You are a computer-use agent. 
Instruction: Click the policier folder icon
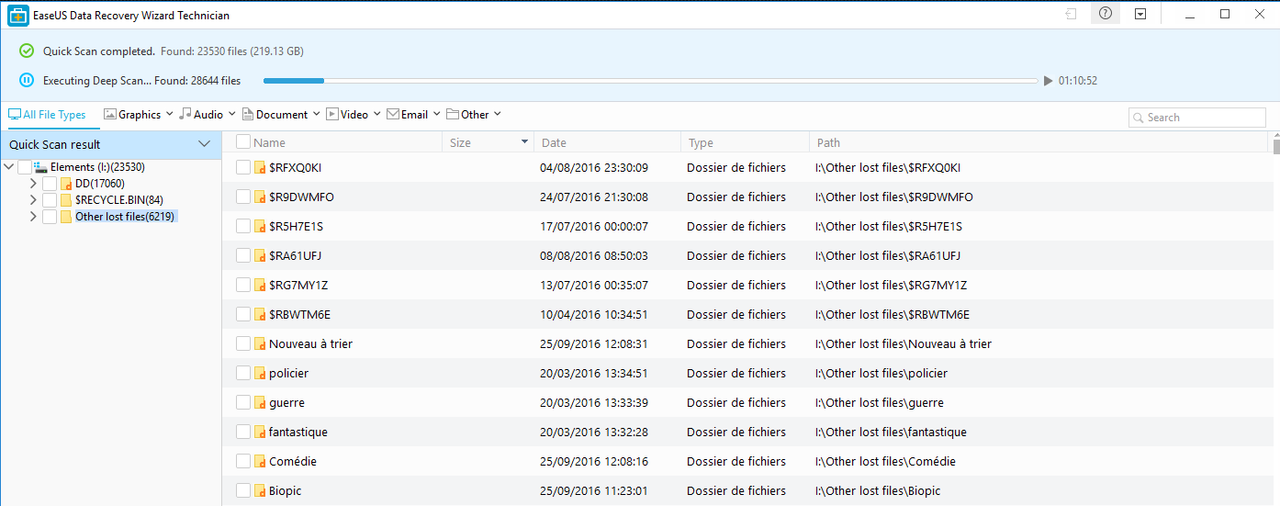pos(260,373)
